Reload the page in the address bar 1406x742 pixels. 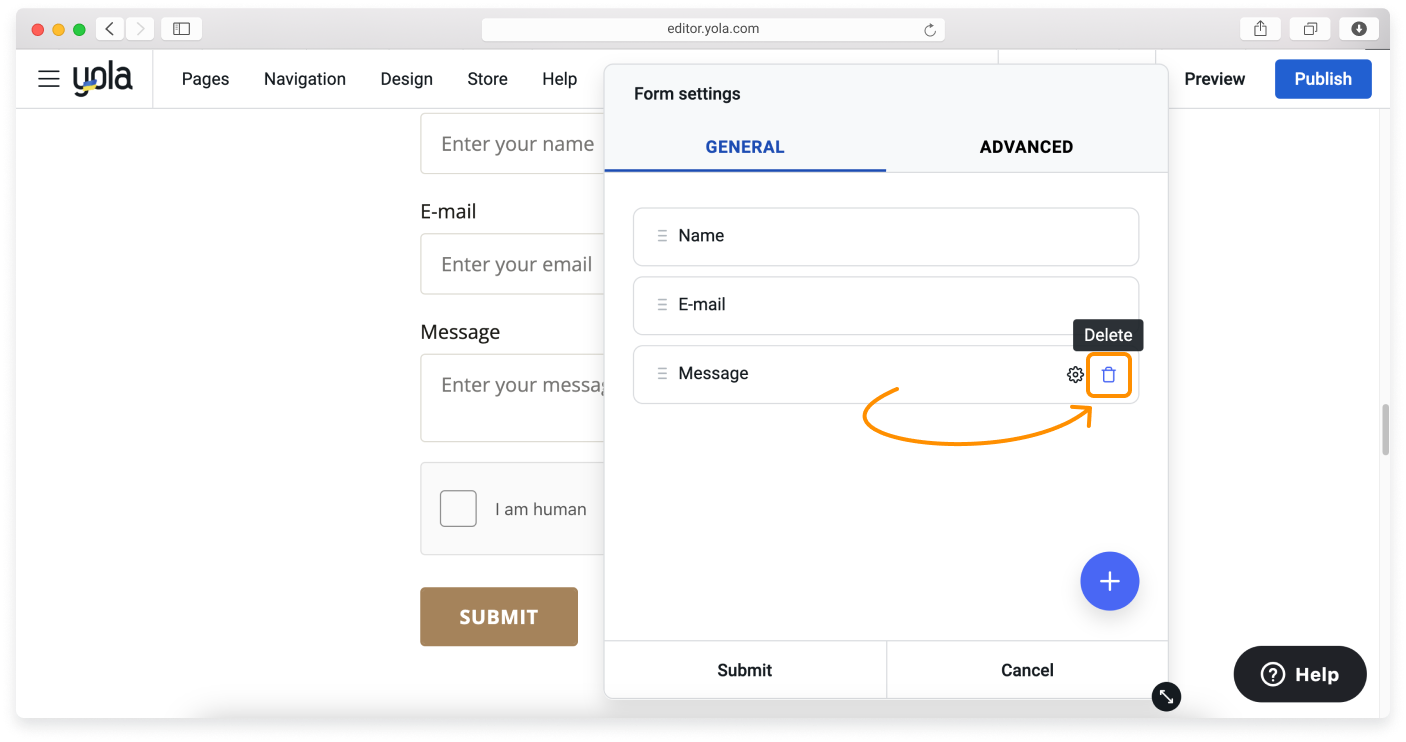pos(929,30)
